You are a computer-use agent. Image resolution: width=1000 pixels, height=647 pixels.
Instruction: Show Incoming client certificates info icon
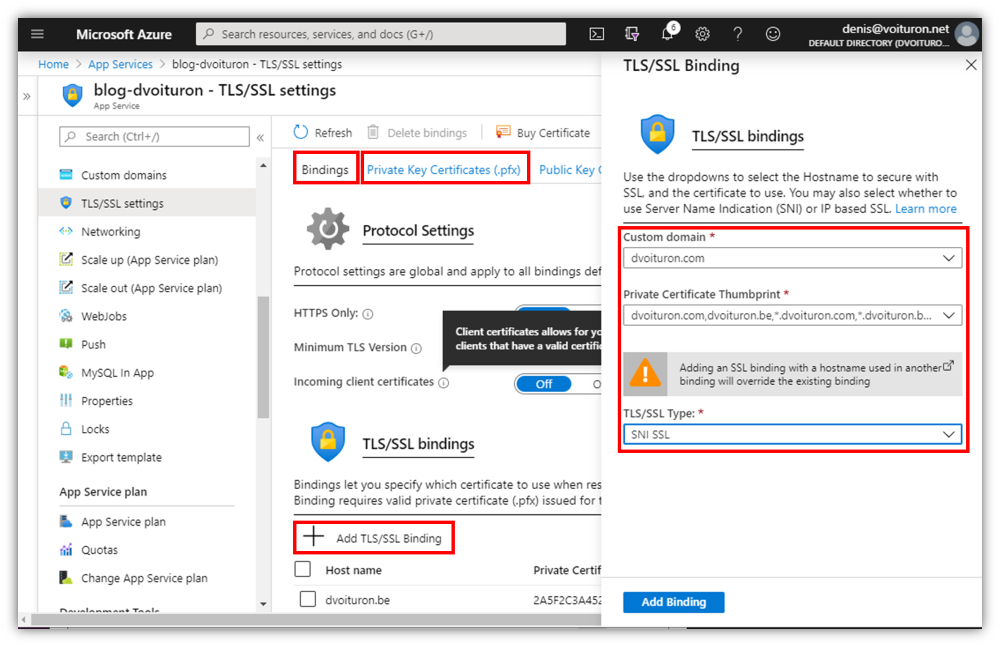pos(444,382)
